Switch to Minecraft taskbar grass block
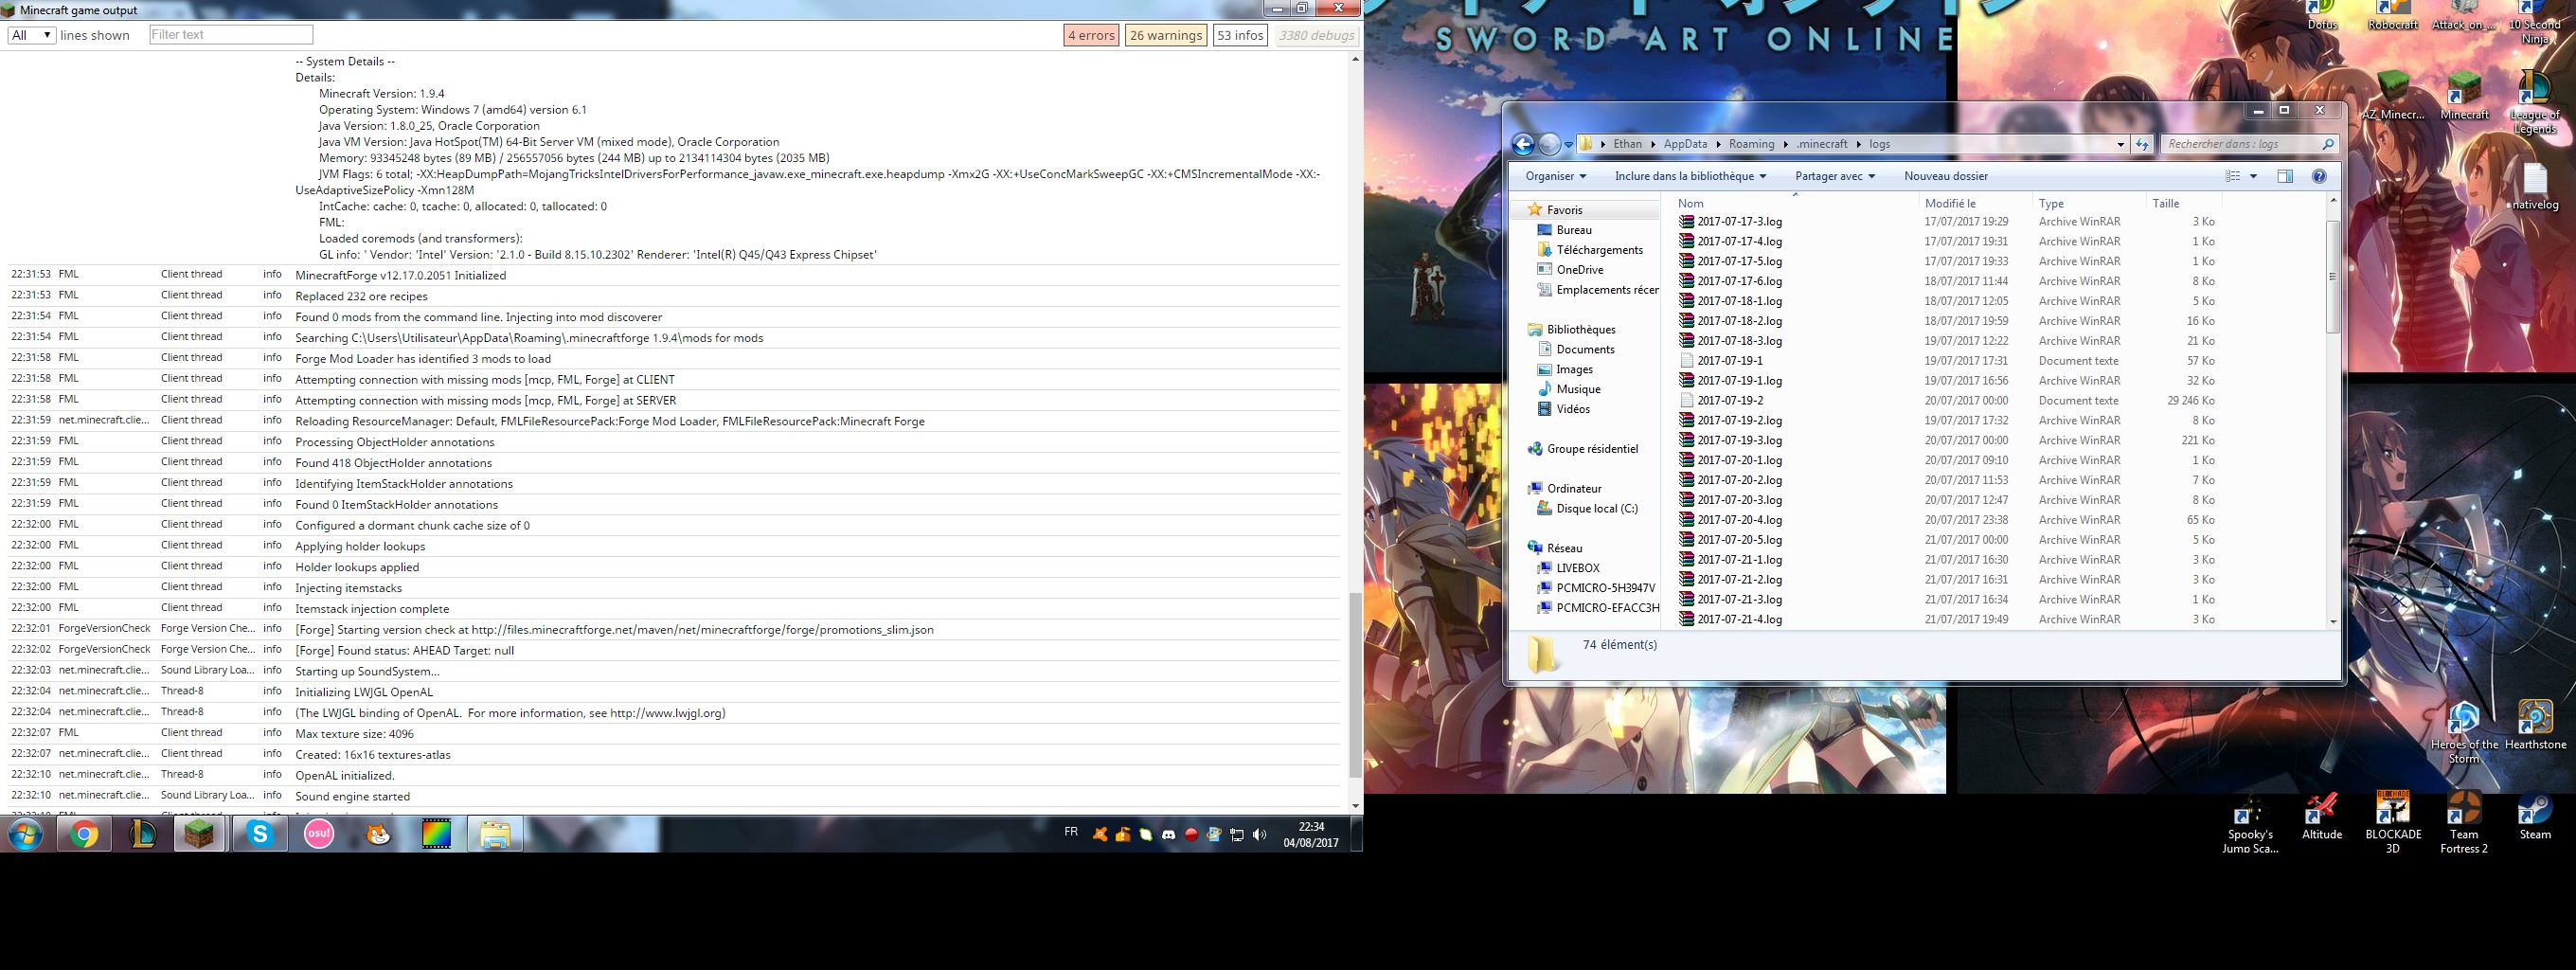This screenshot has width=2576, height=970. click(200, 834)
